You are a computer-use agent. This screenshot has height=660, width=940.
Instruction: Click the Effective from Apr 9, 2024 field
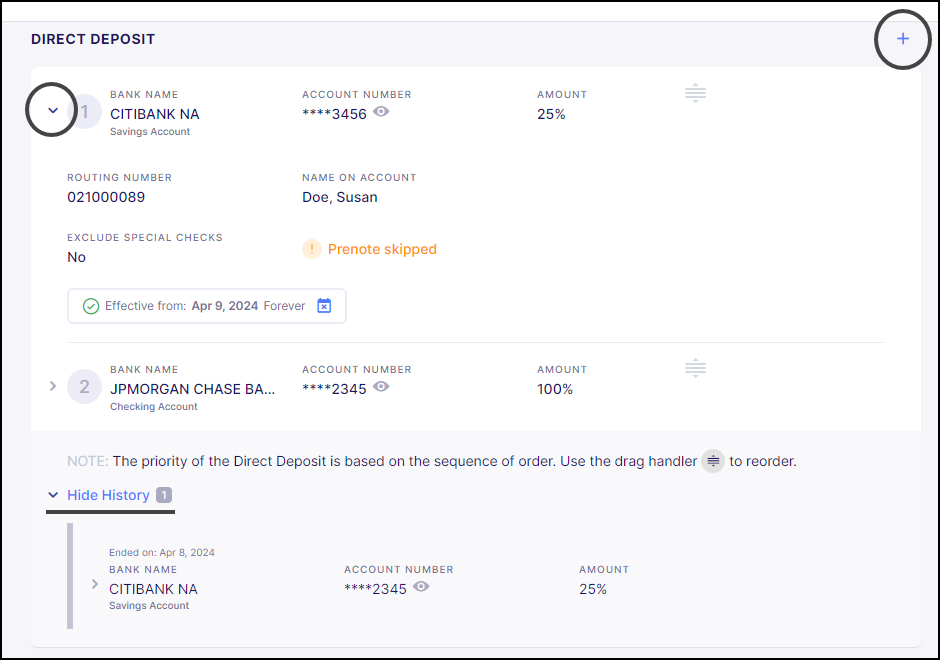click(205, 306)
